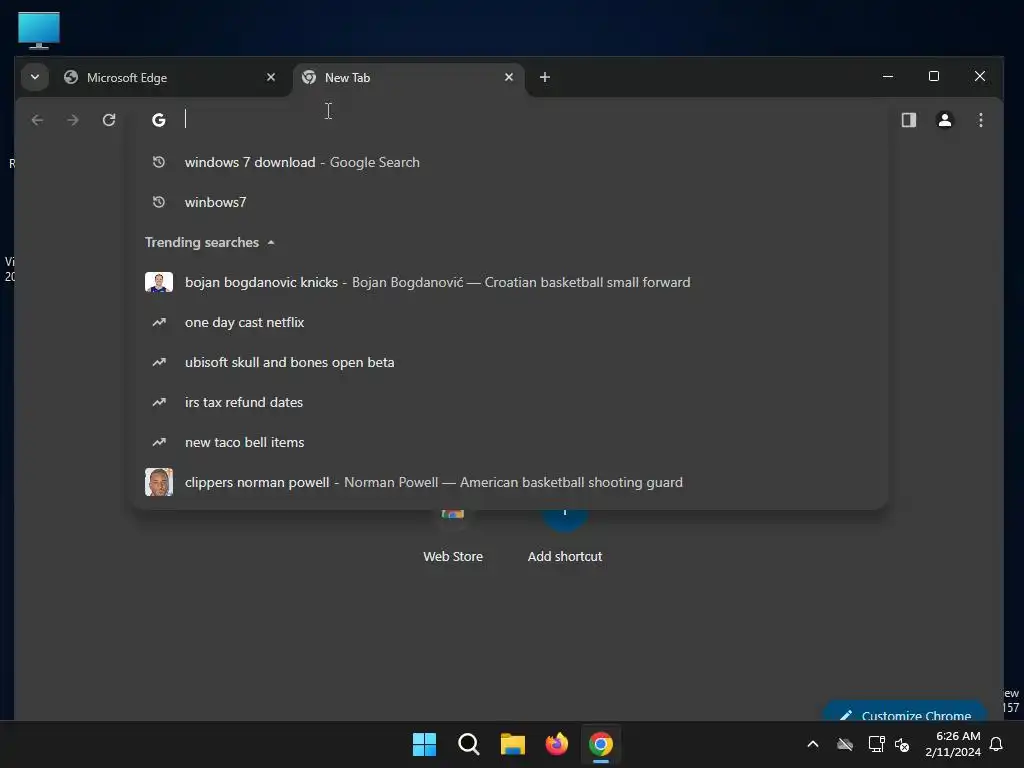Open taskbar Search magnifier
This screenshot has width=1024, height=768.
[x=469, y=744]
